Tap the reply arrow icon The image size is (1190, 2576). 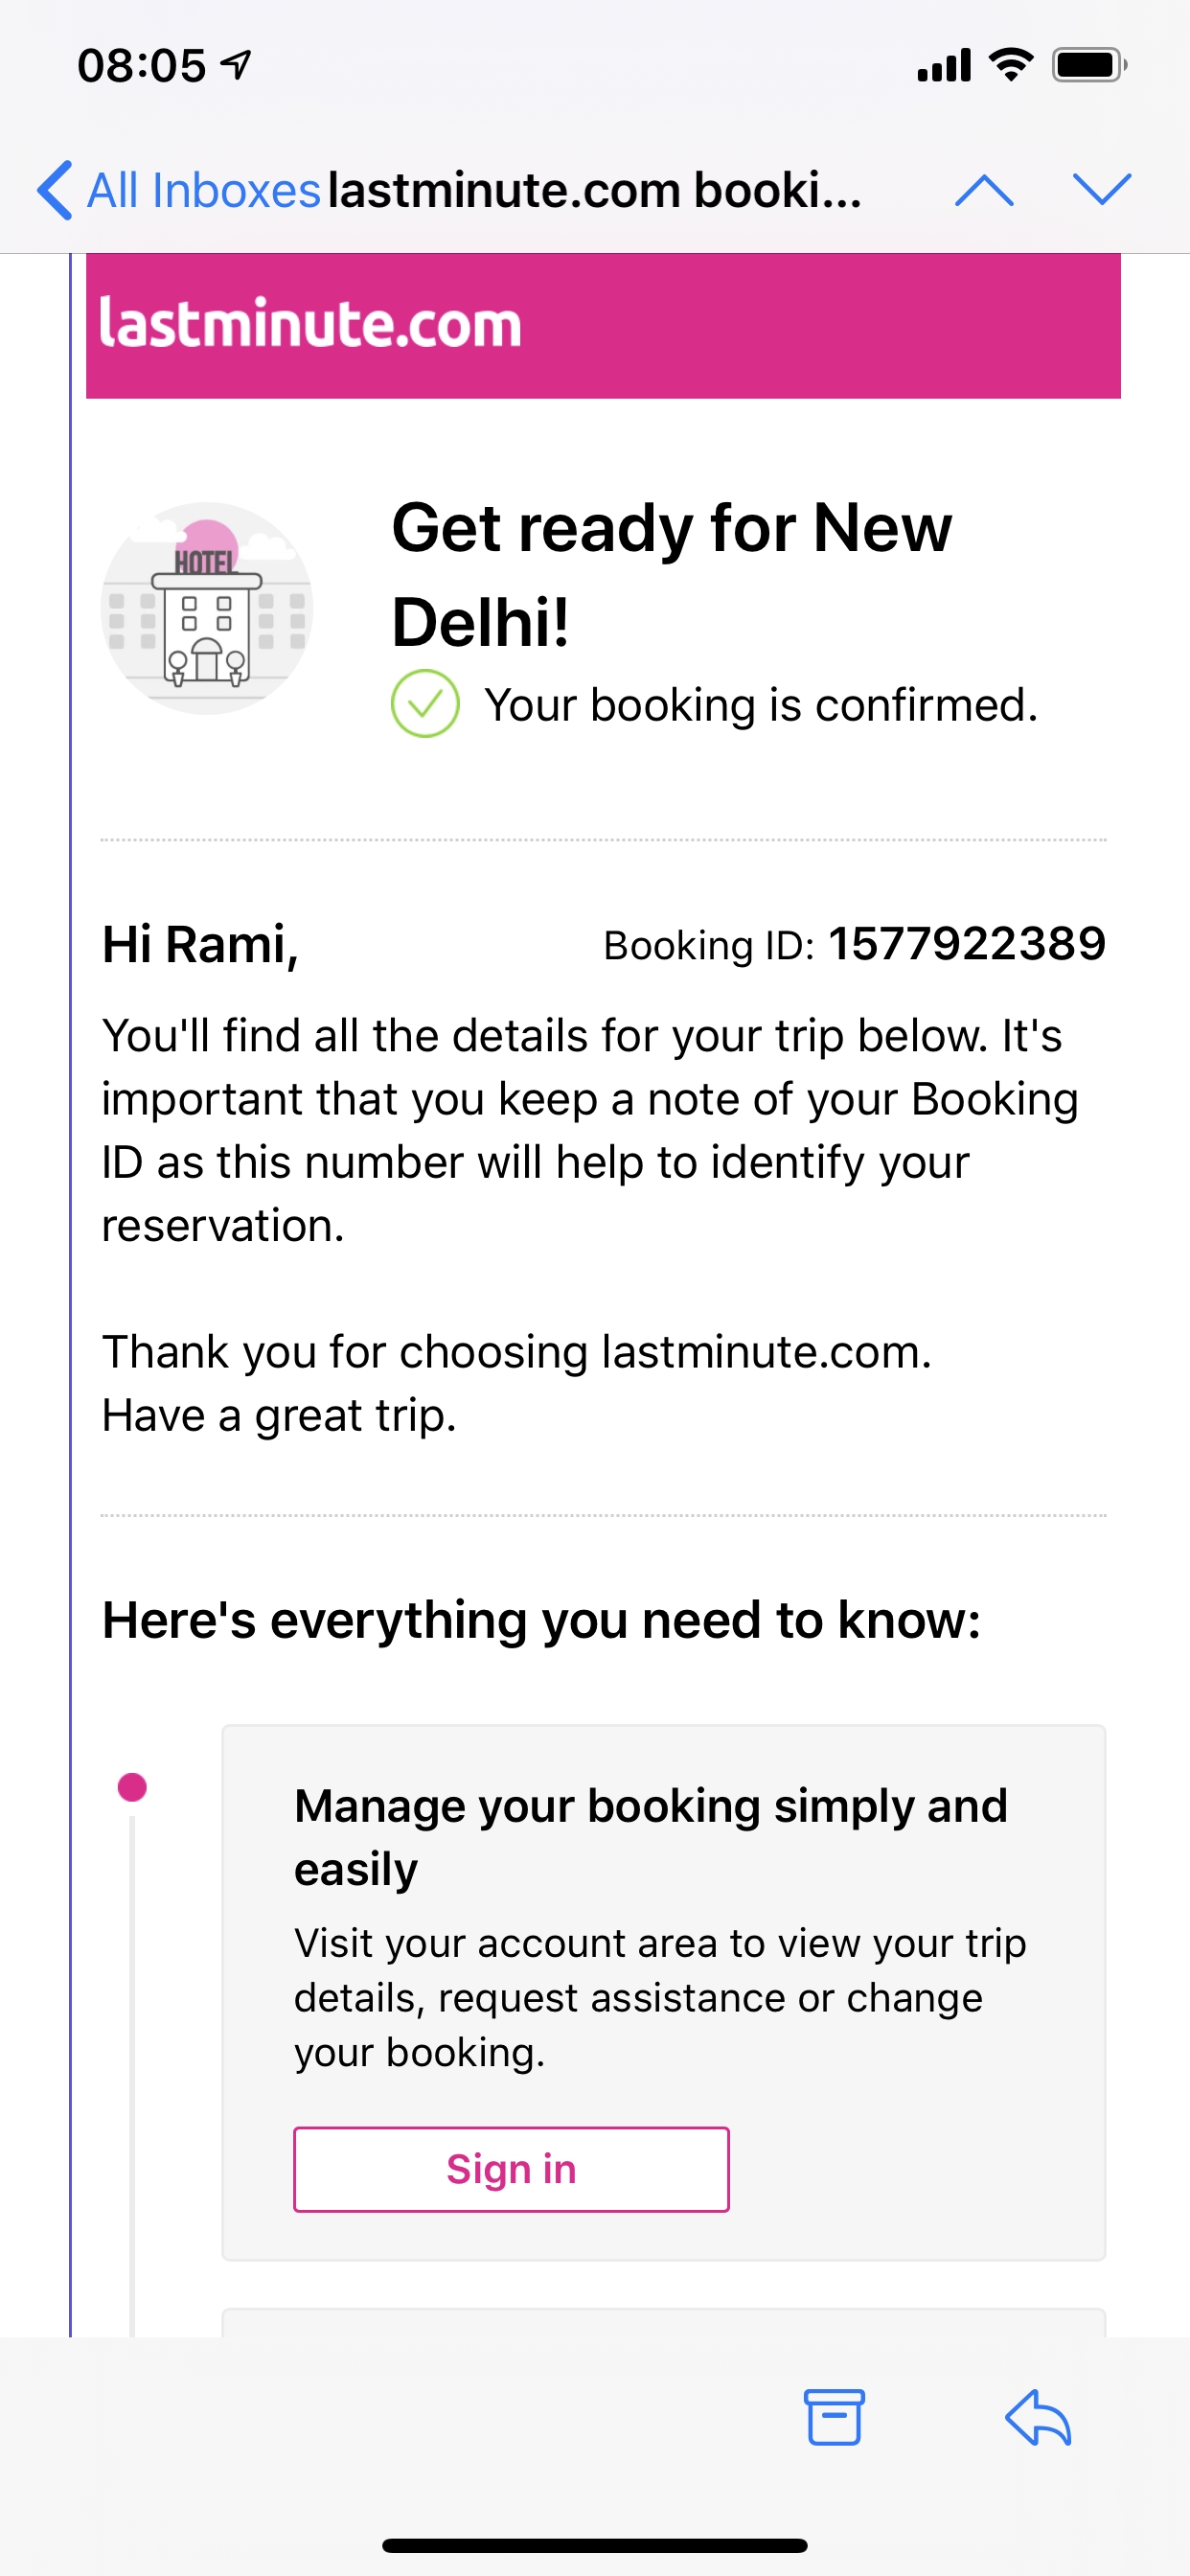point(1038,2417)
